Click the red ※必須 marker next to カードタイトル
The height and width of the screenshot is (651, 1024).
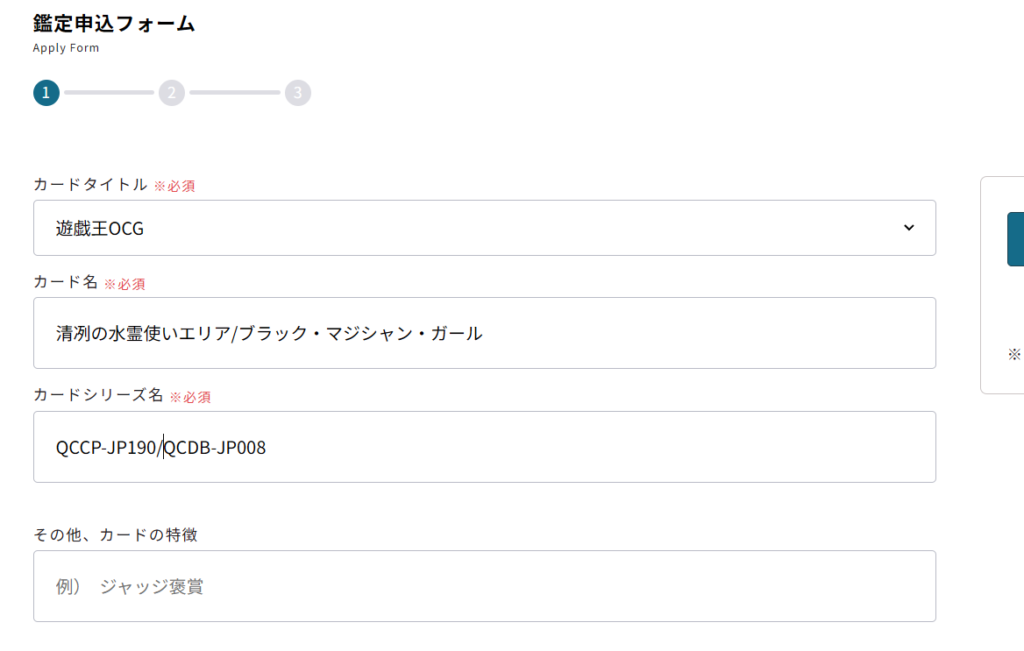tap(176, 185)
